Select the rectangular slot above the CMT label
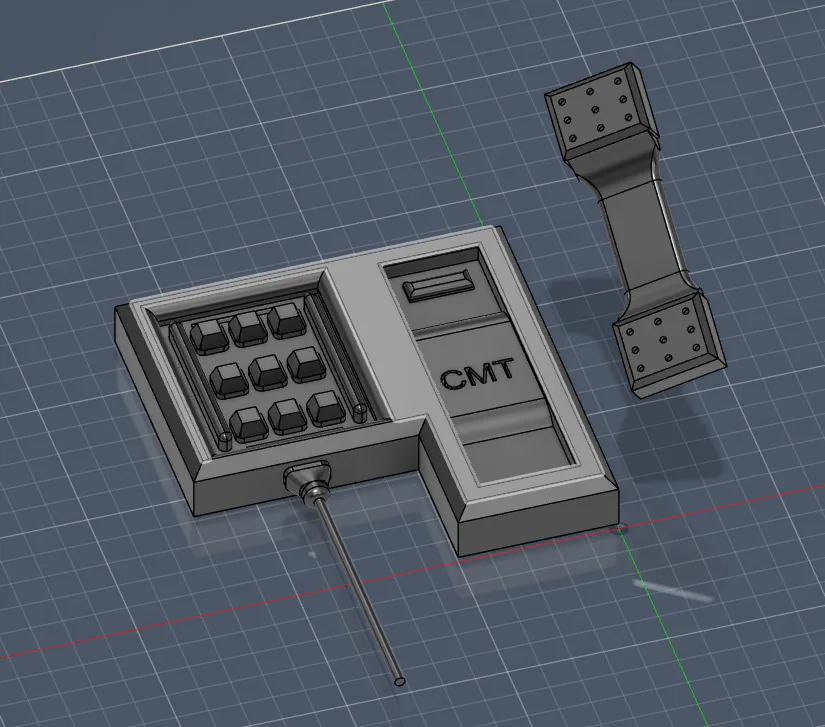Screen dimensions: 825x727 [x=437, y=286]
